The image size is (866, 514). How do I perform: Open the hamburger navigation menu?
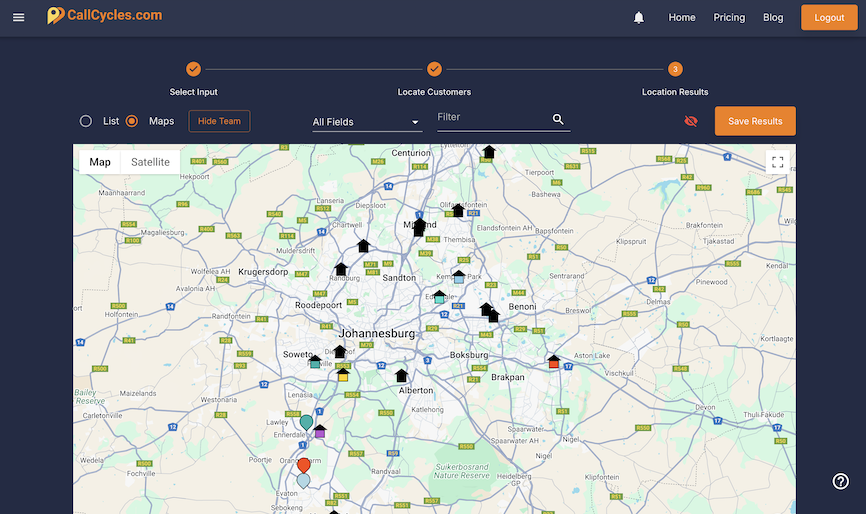18,17
